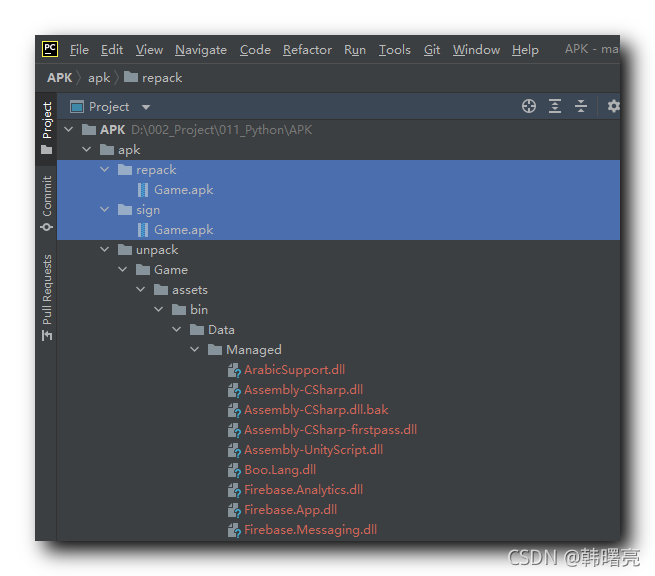This screenshot has width=655, height=576.
Task: Open the Project tool window side tab
Action: point(47,127)
